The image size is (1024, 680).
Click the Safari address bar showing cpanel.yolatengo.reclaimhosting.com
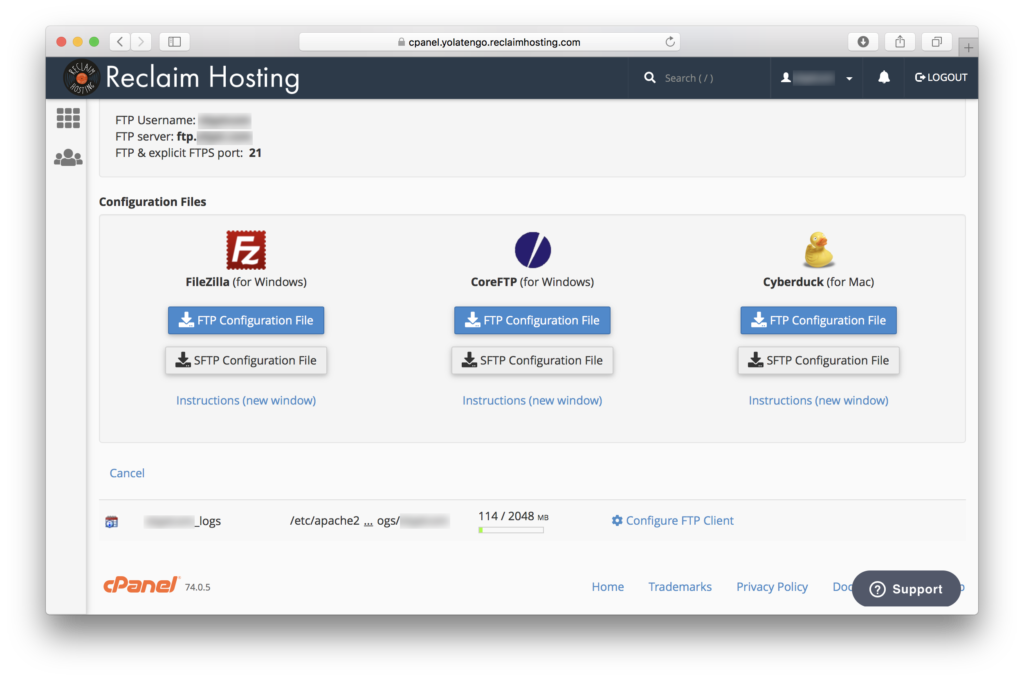pyautogui.click(x=488, y=42)
